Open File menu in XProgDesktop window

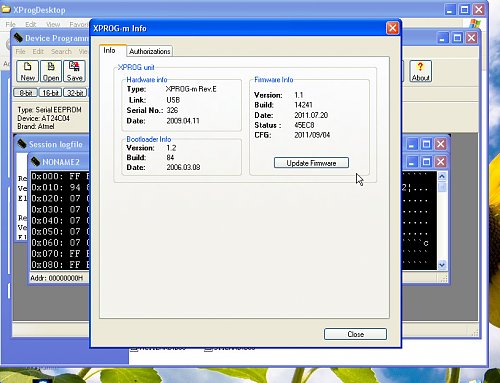(10, 24)
